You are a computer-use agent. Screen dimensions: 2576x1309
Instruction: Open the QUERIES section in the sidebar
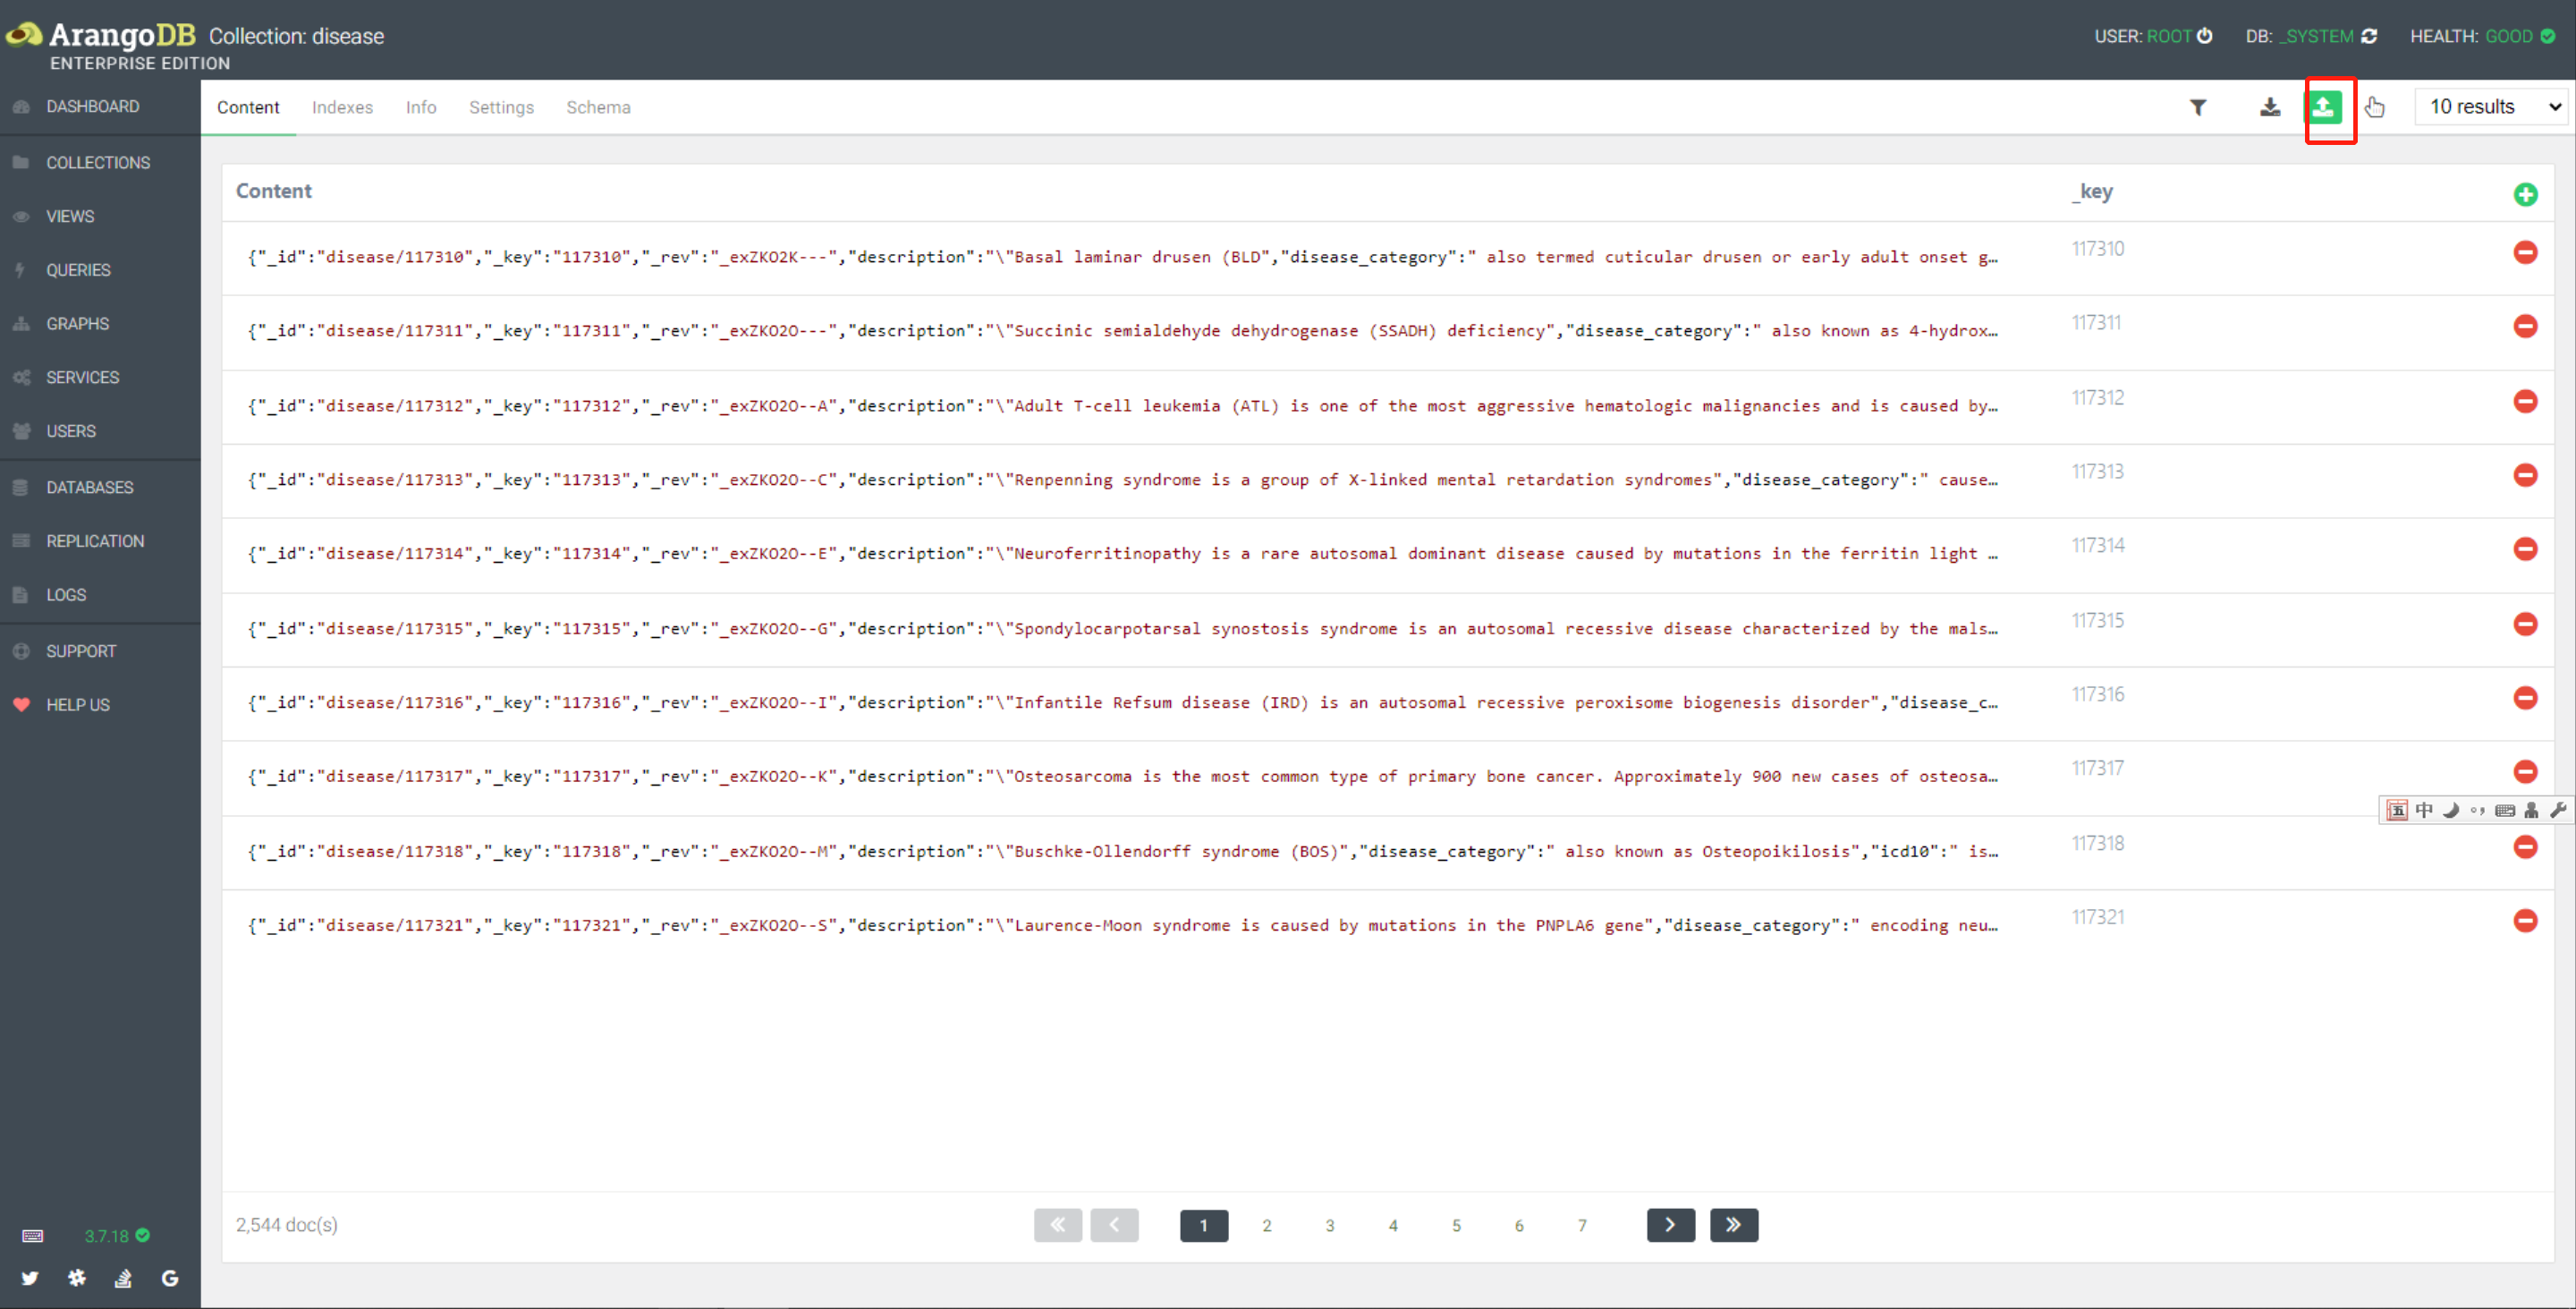click(x=78, y=270)
